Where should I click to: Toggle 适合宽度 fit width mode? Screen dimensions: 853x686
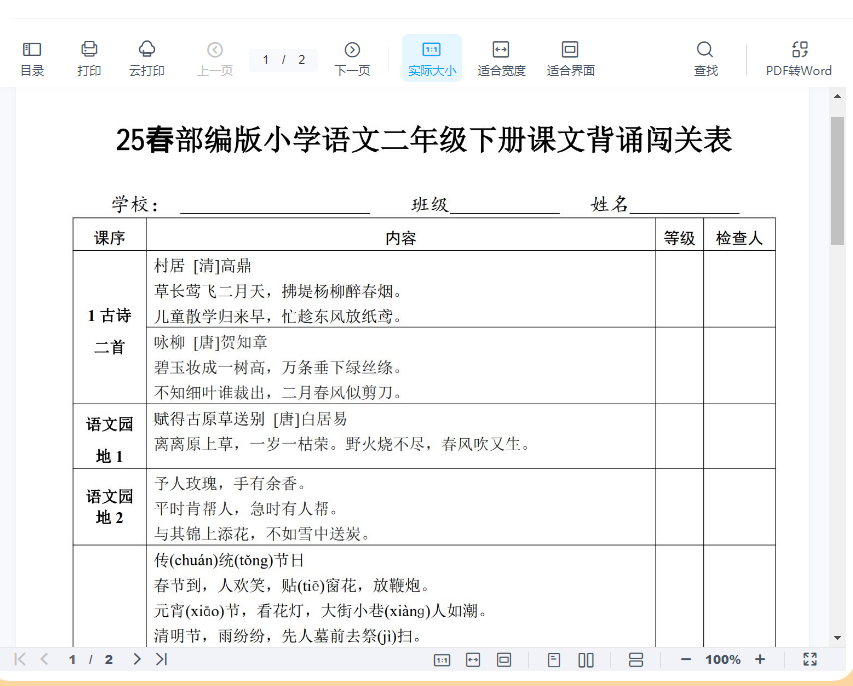(x=501, y=58)
